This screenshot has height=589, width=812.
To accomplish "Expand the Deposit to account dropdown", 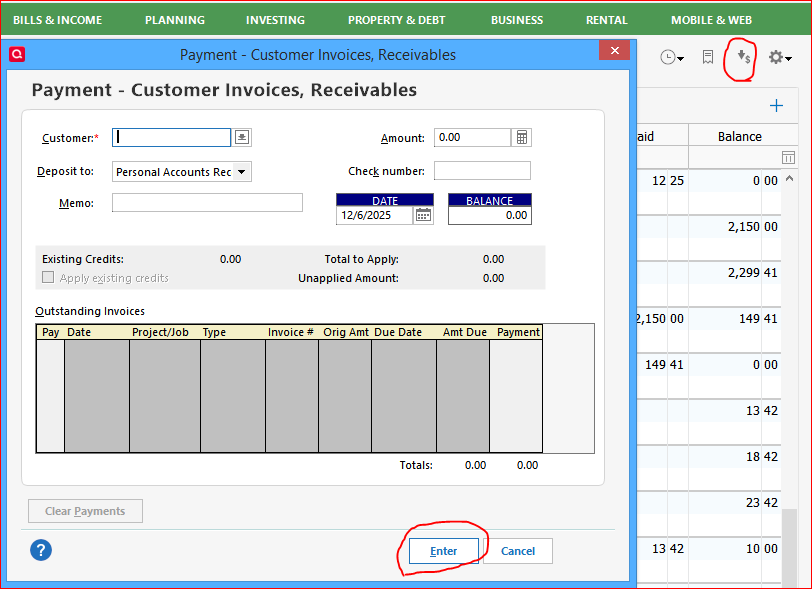I will pos(242,172).
